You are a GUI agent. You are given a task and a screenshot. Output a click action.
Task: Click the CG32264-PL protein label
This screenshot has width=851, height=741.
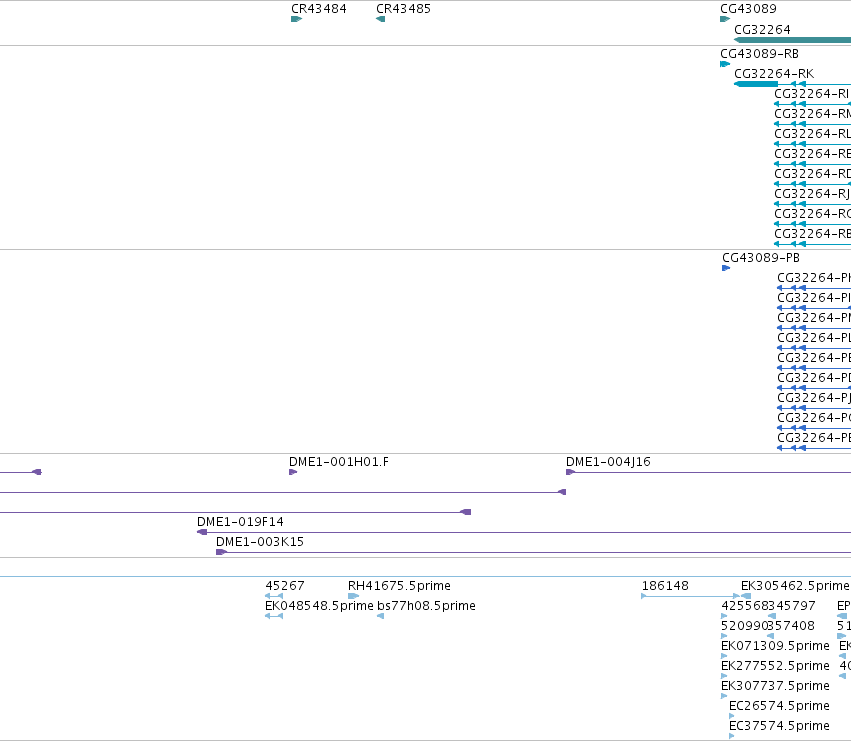coord(814,338)
